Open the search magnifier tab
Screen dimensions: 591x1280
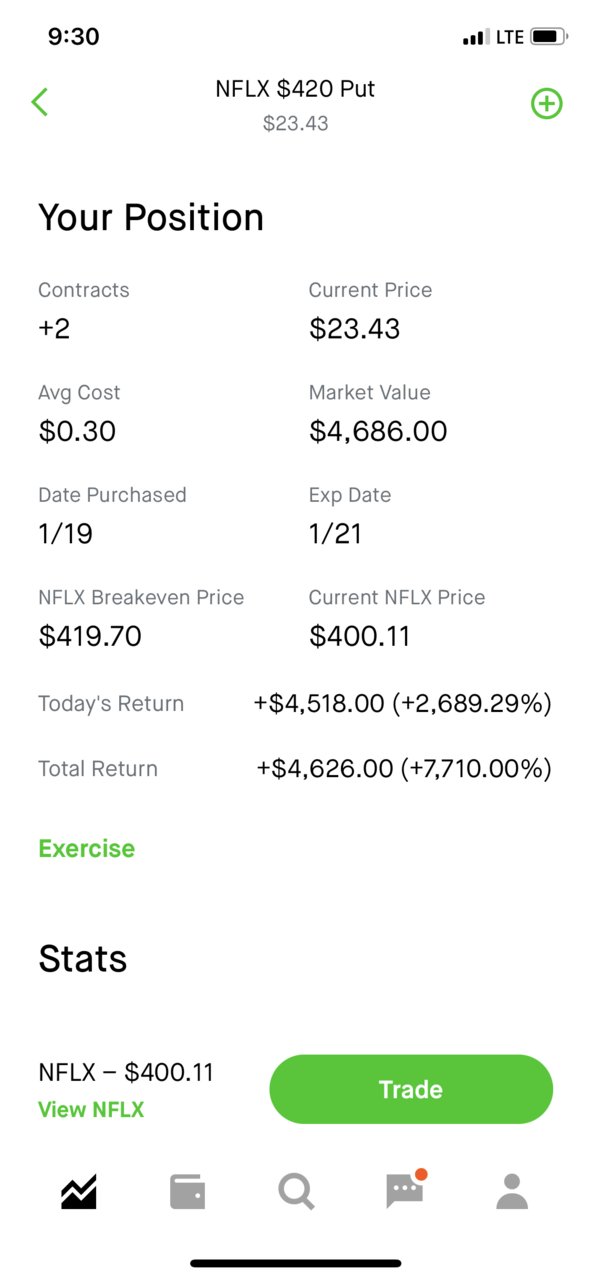tap(296, 1191)
